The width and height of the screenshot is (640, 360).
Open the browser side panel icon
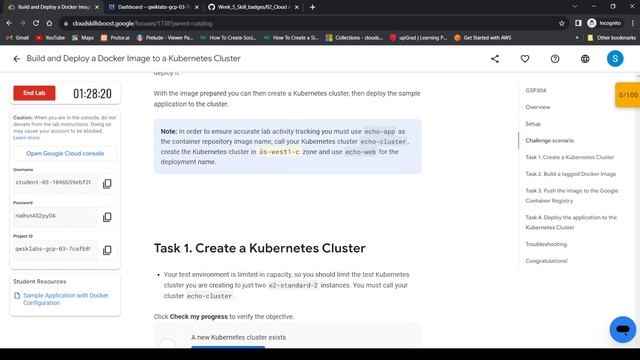[x=578, y=23]
